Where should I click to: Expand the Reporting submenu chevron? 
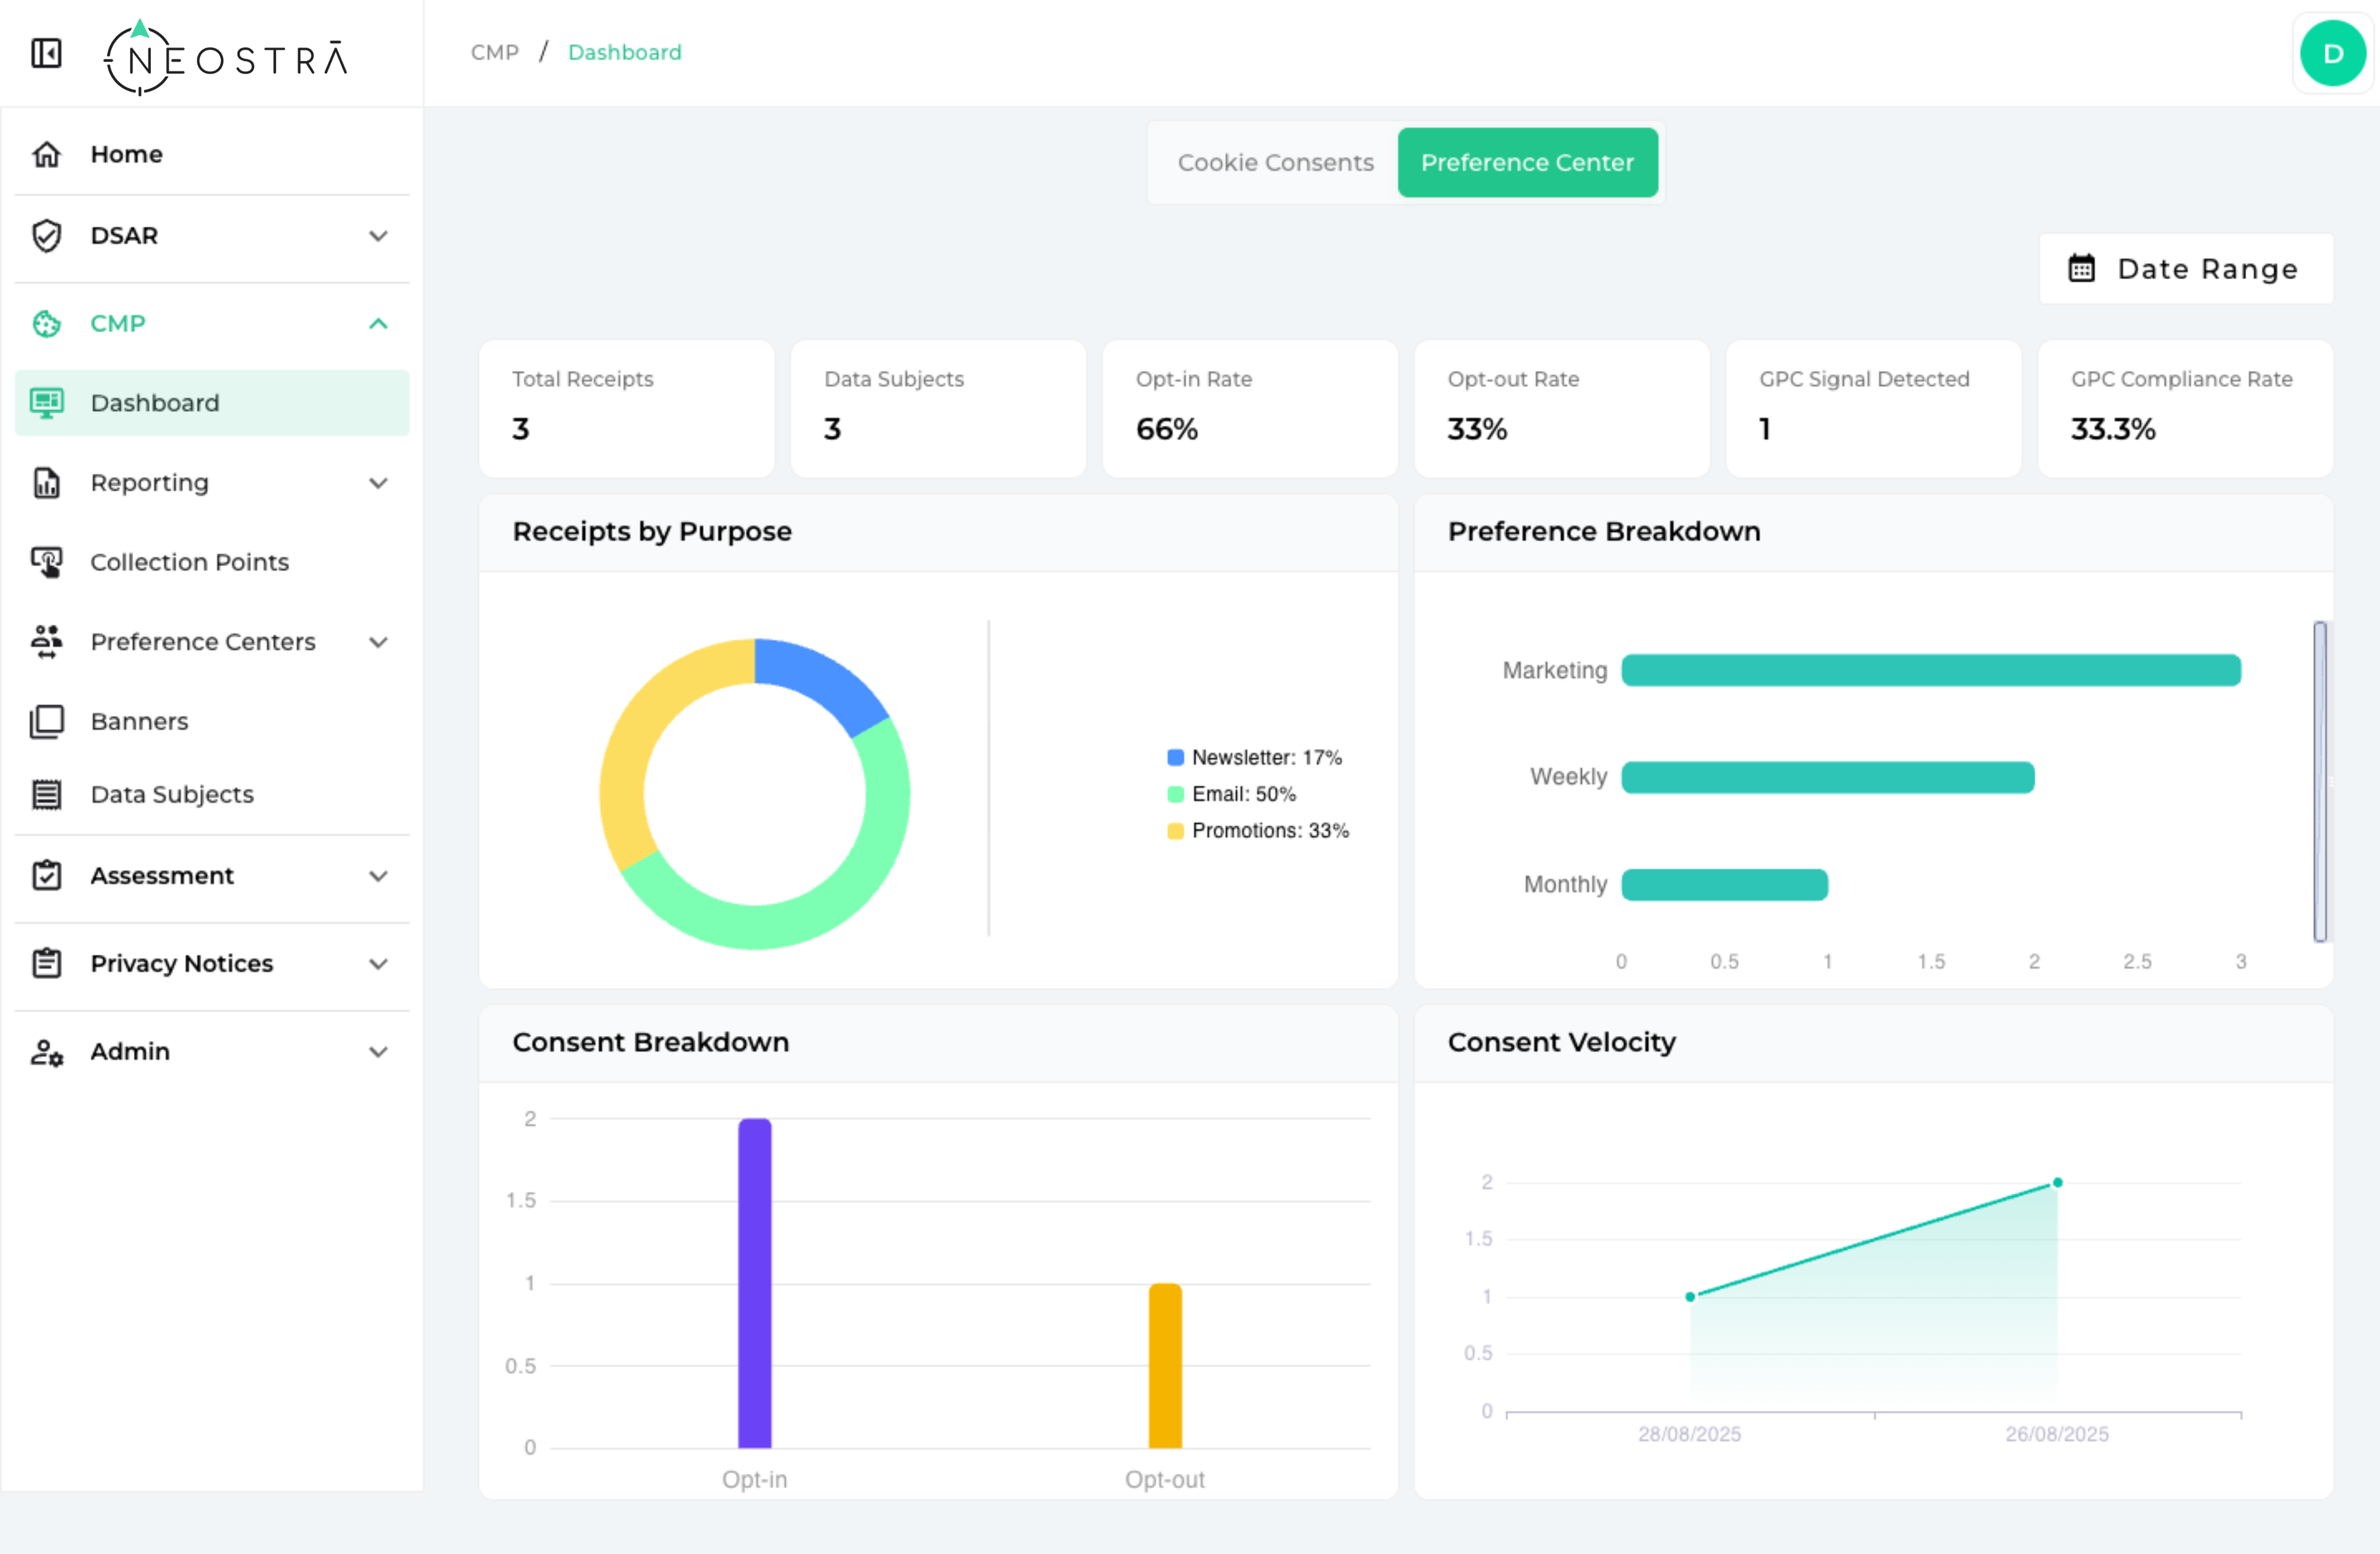pos(378,483)
